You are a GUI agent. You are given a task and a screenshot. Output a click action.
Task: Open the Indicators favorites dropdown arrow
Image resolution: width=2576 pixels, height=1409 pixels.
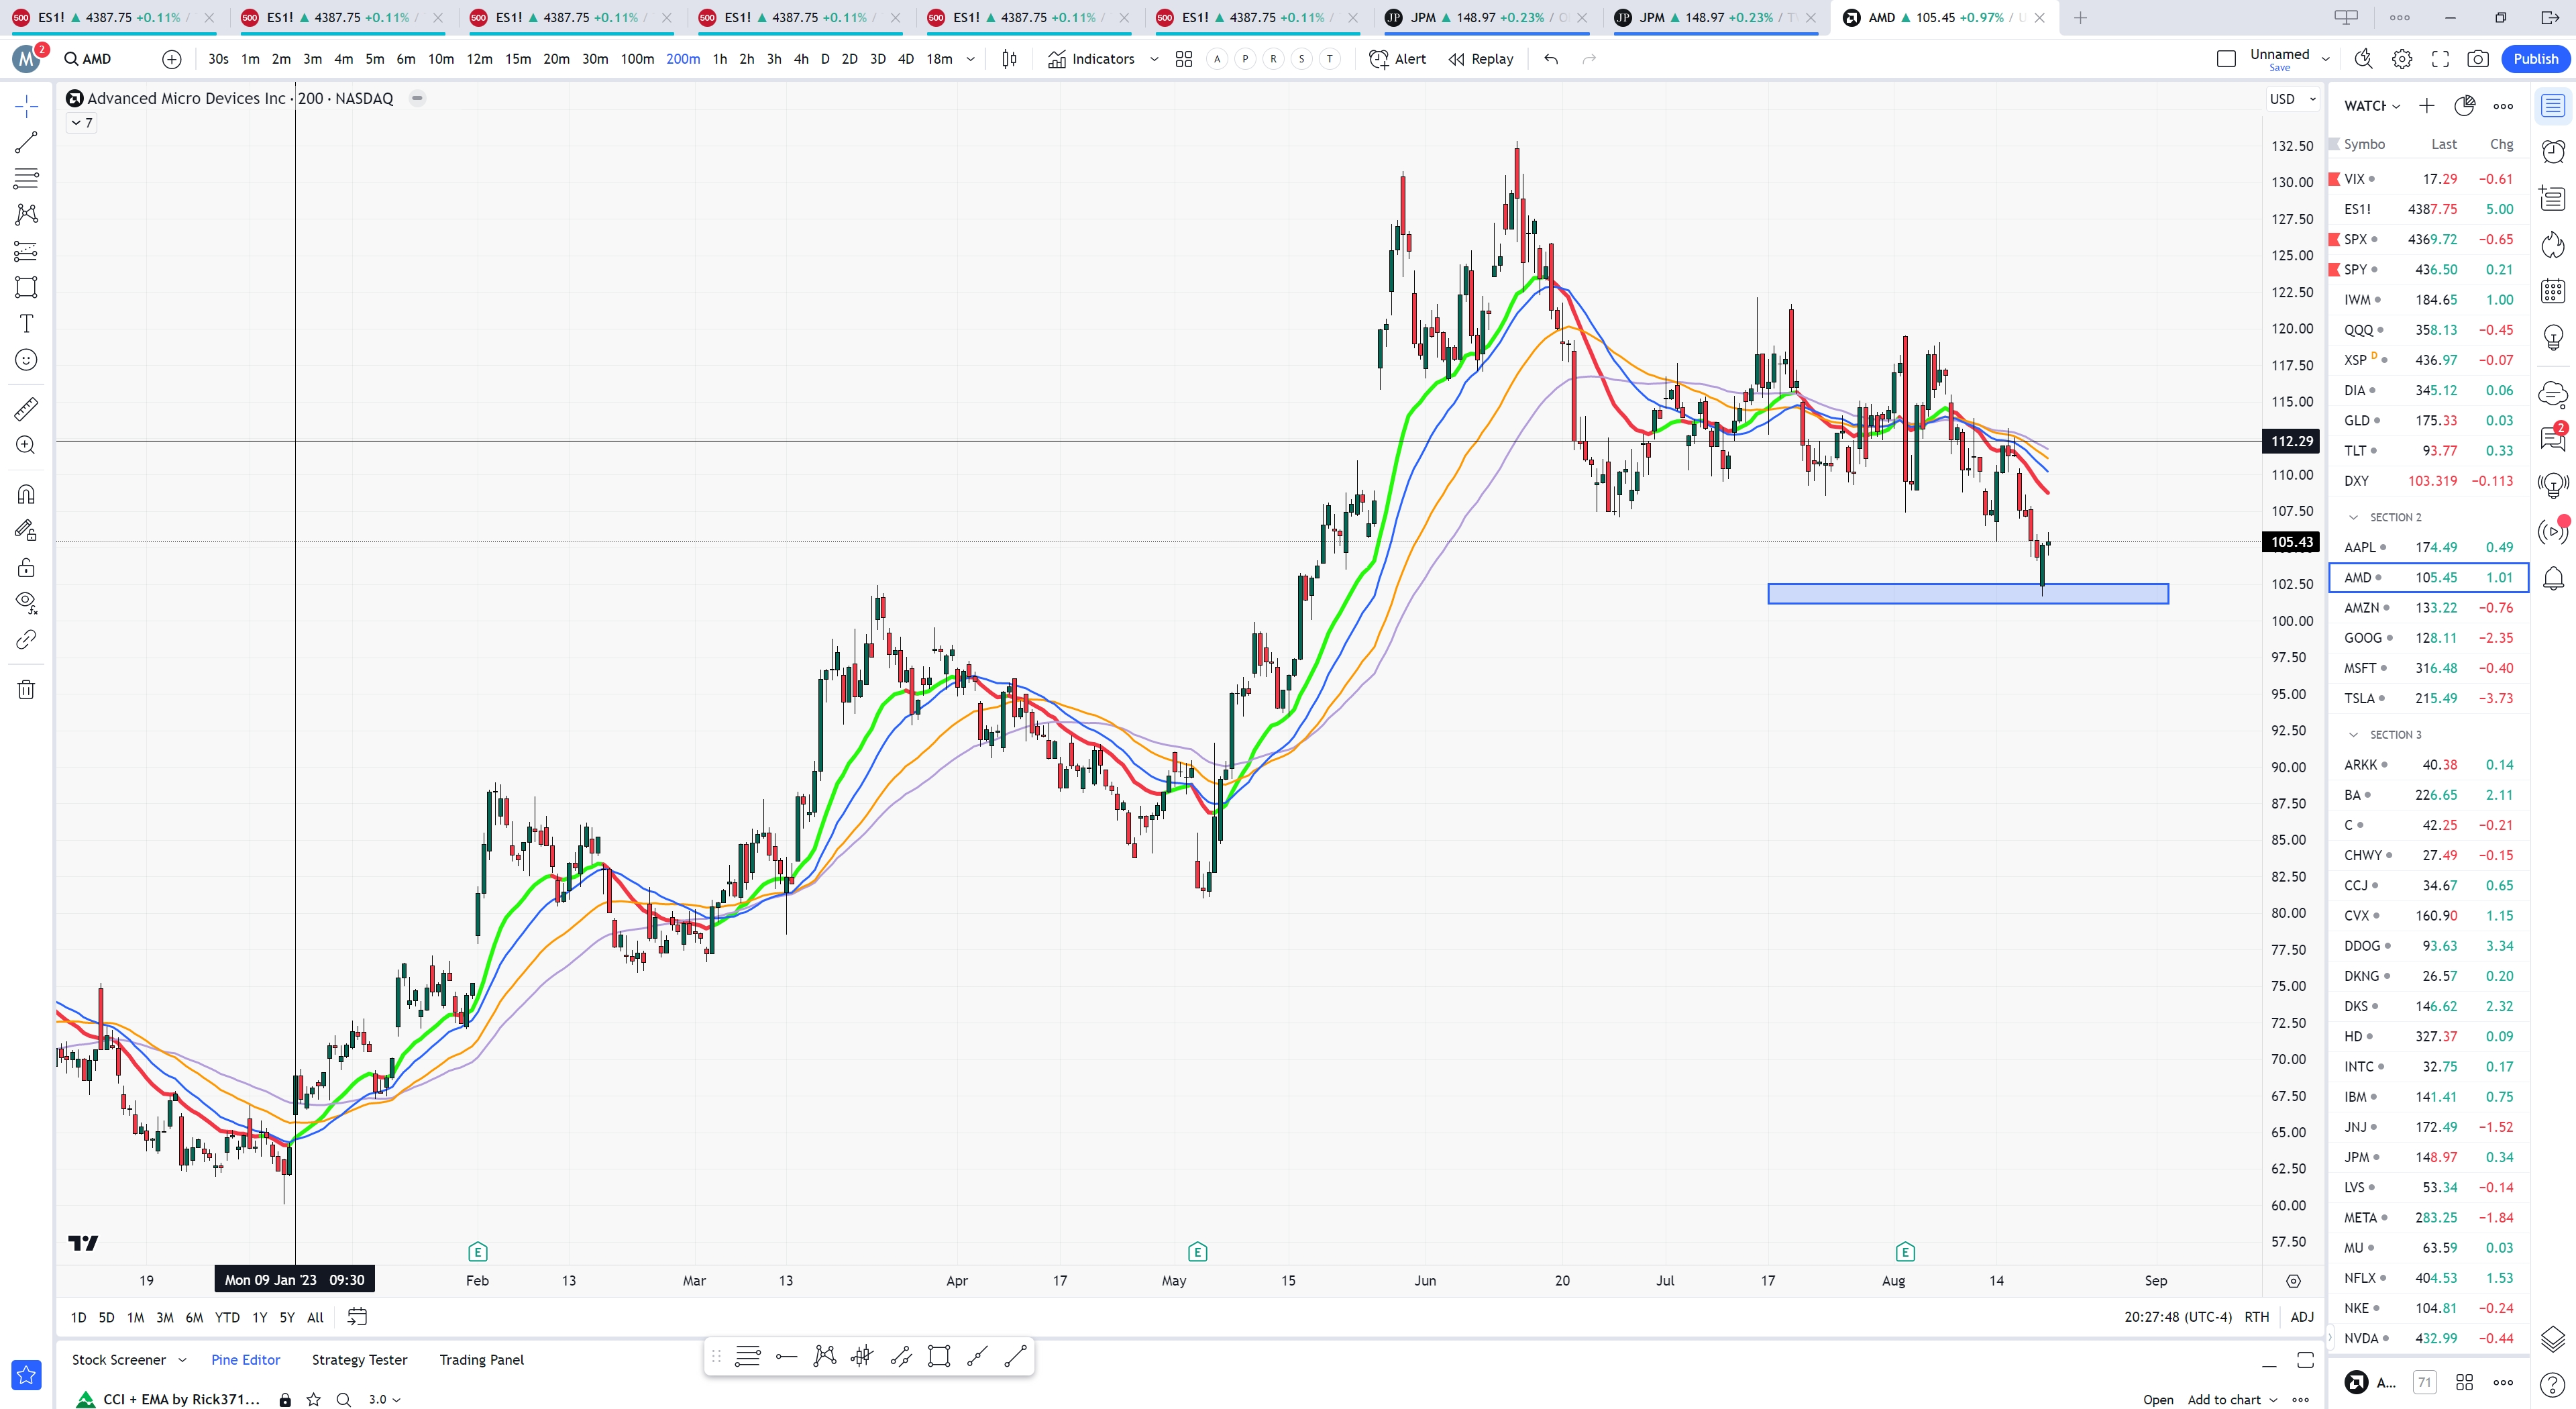pyautogui.click(x=1154, y=59)
